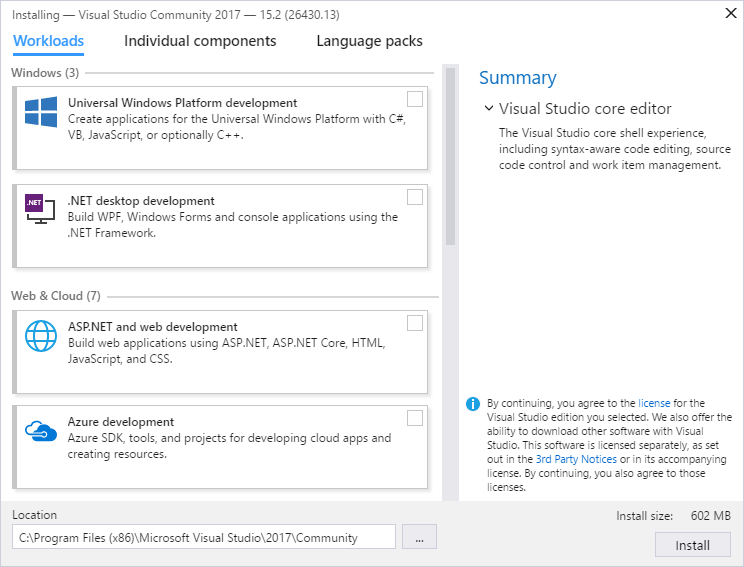Click the Windows logo workload icon
Screen dimensions: 744x567
(x=41, y=112)
